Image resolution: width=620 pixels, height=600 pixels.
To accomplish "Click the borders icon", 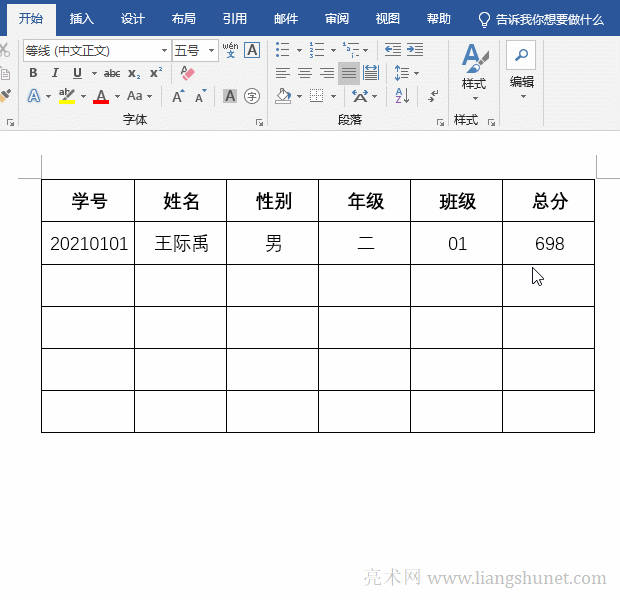I will point(316,96).
